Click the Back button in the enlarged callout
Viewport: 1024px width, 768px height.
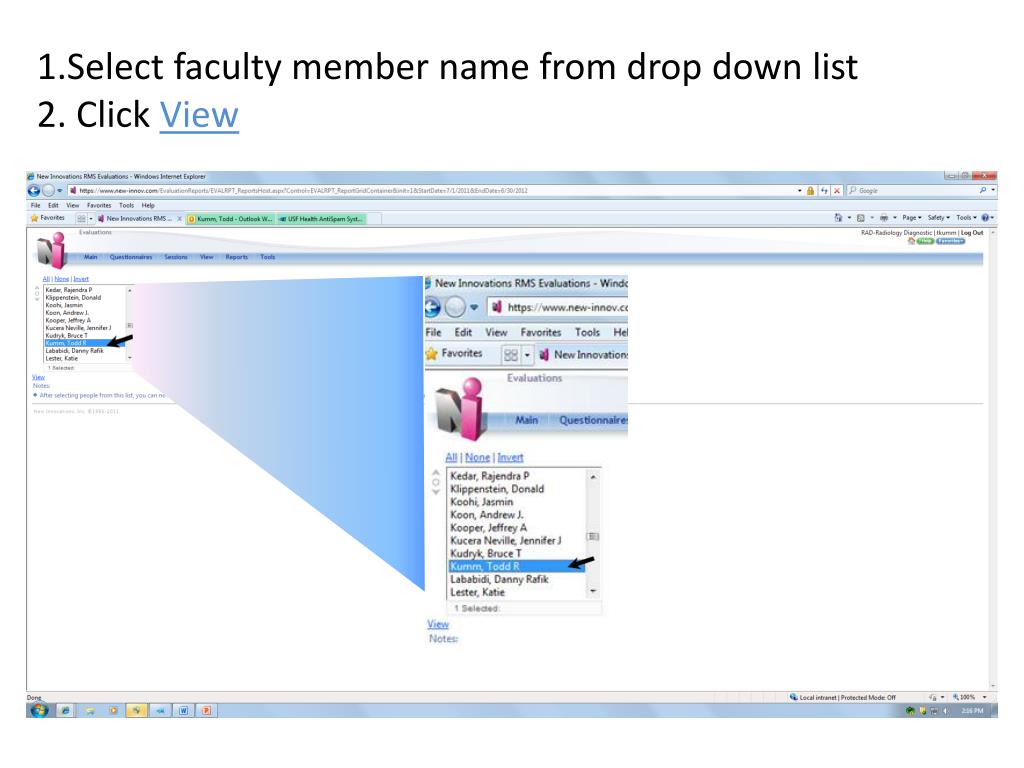pyautogui.click(x=432, y=306)
